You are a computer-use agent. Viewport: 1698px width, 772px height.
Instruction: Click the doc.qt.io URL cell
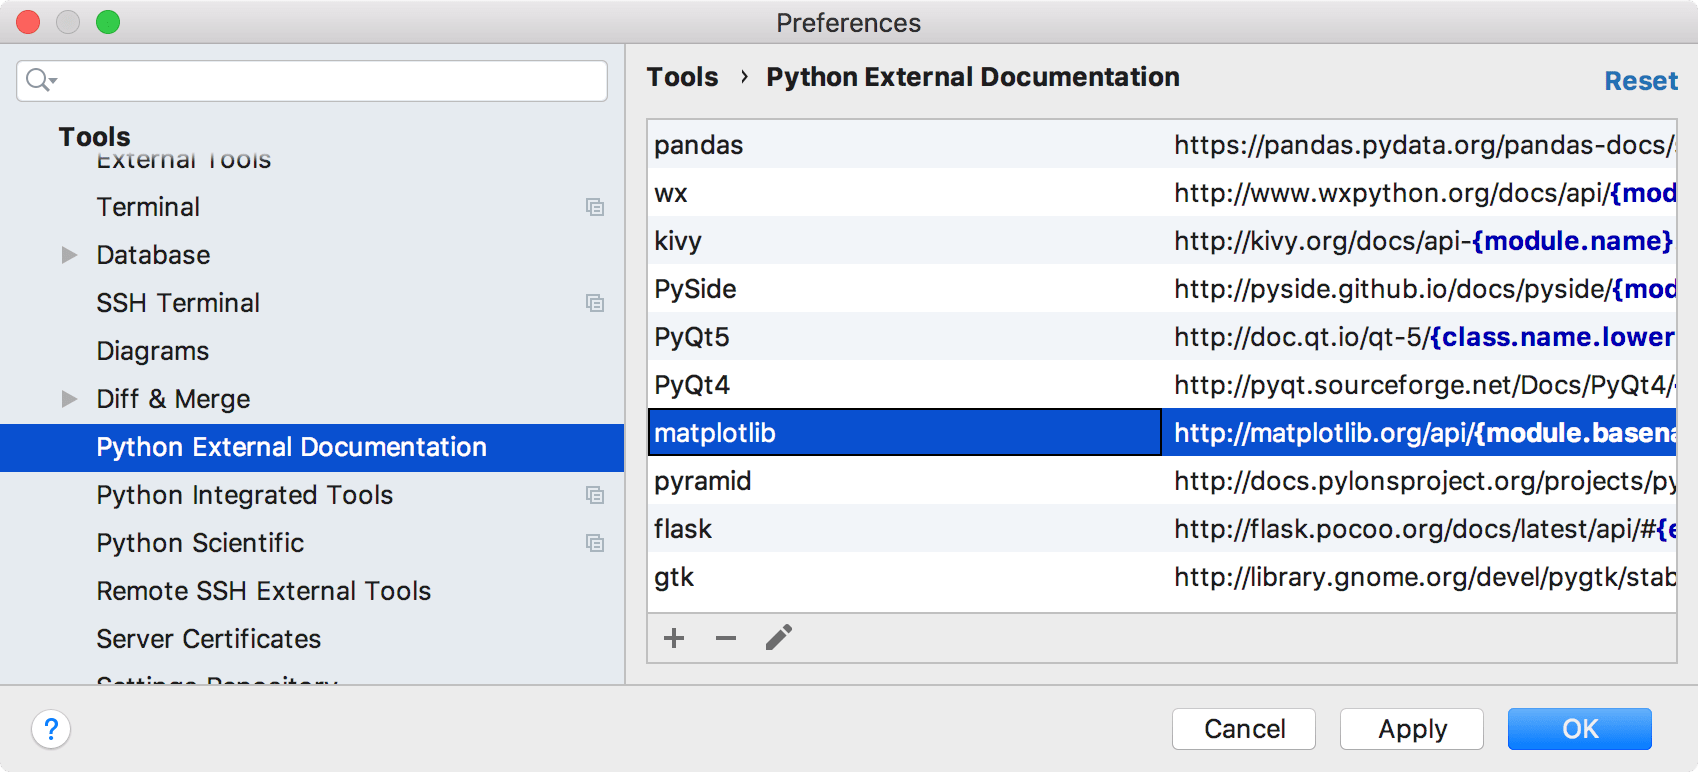coord(1419,337)
